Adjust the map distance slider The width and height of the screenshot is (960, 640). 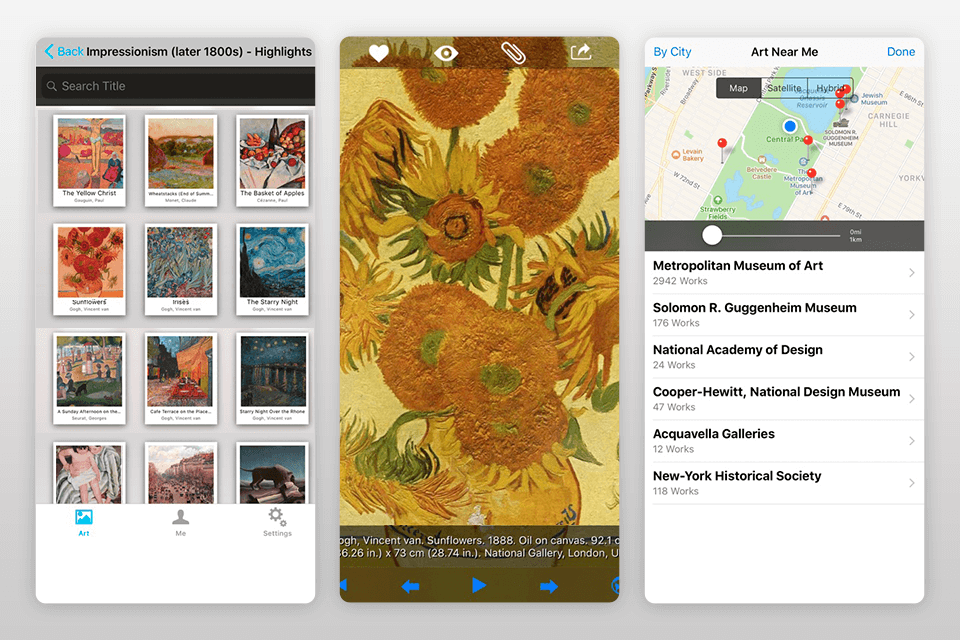click(713, 235)
